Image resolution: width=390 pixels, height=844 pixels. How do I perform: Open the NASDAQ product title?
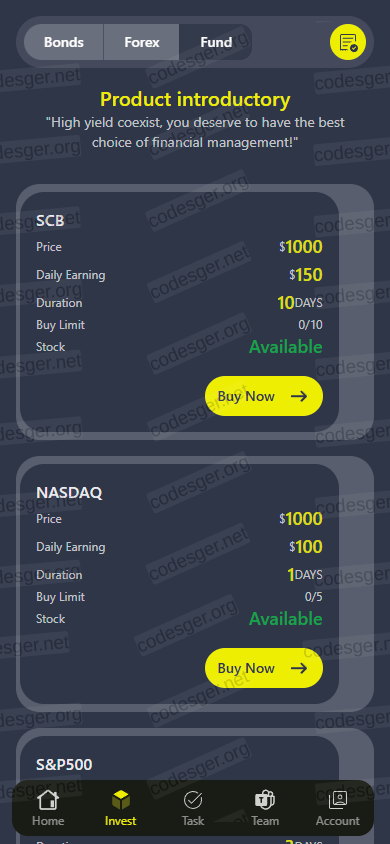pos(69,493)
